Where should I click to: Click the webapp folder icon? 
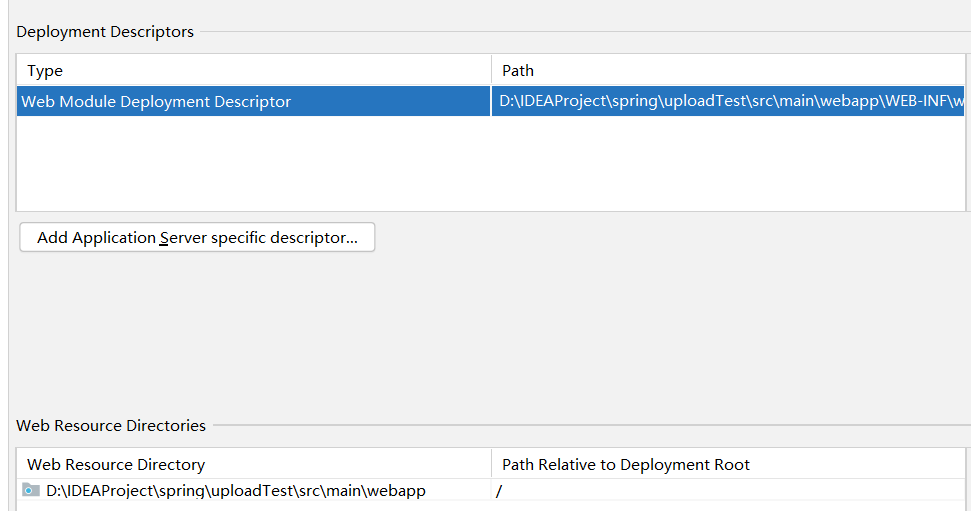point(31,491)
